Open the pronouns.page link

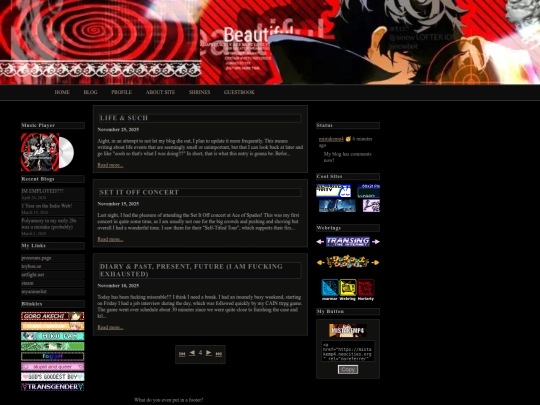tap(36, 258)
